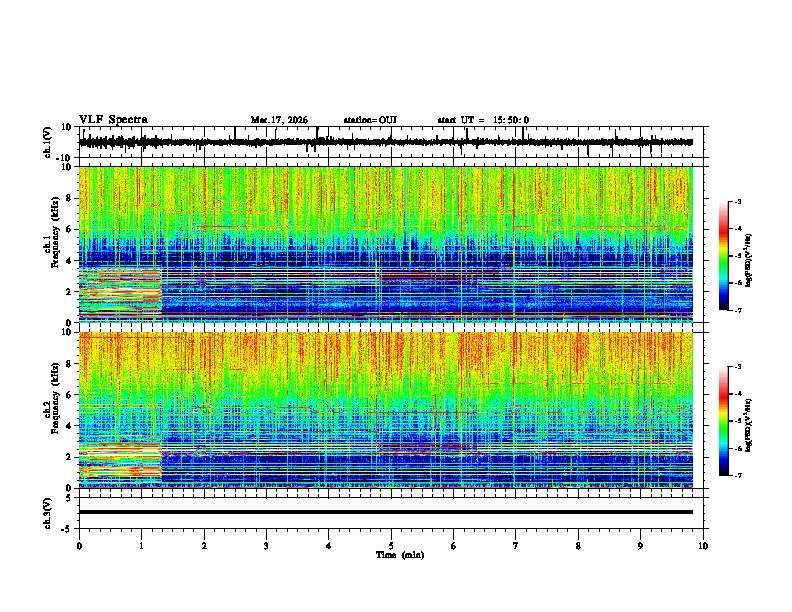Select the "start UT = 15:50:0" header text

click(x=483, y=120)
